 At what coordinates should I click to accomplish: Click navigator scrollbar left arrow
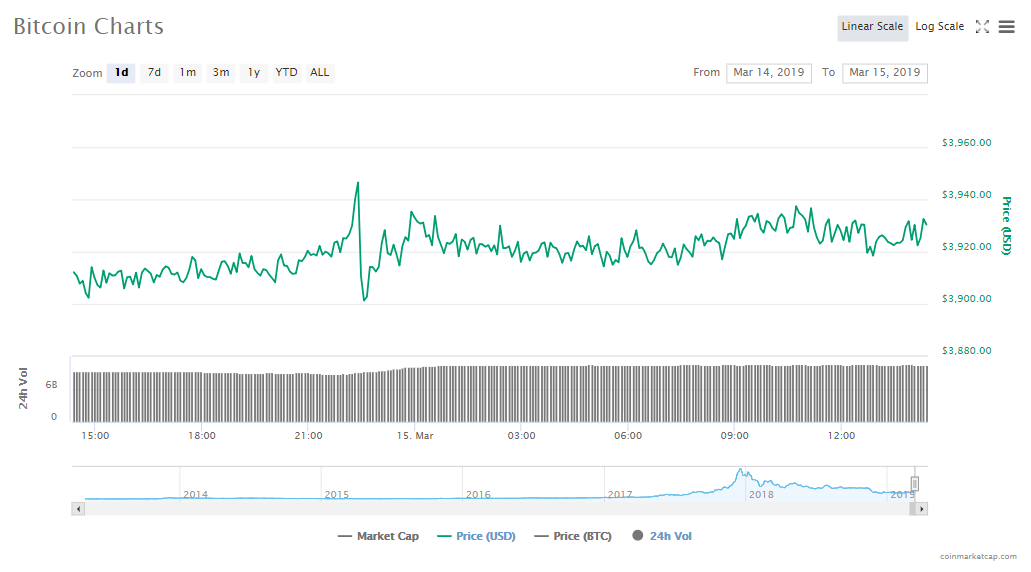(77, 509)
